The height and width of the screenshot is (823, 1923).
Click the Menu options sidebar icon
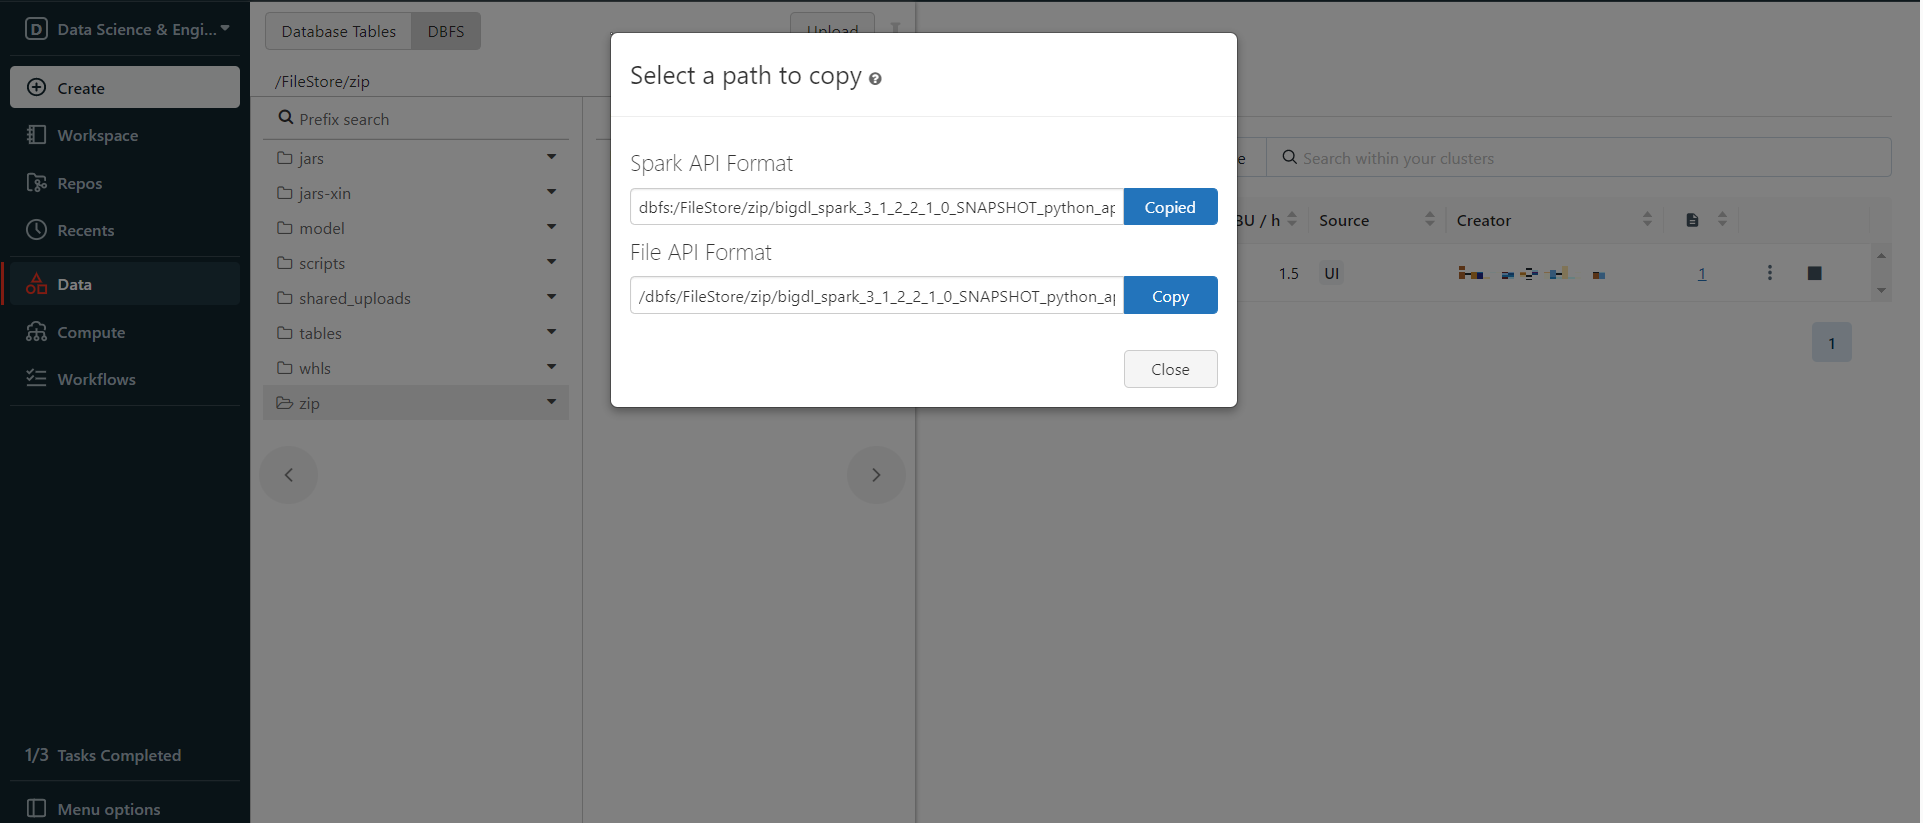coord(37,808)
